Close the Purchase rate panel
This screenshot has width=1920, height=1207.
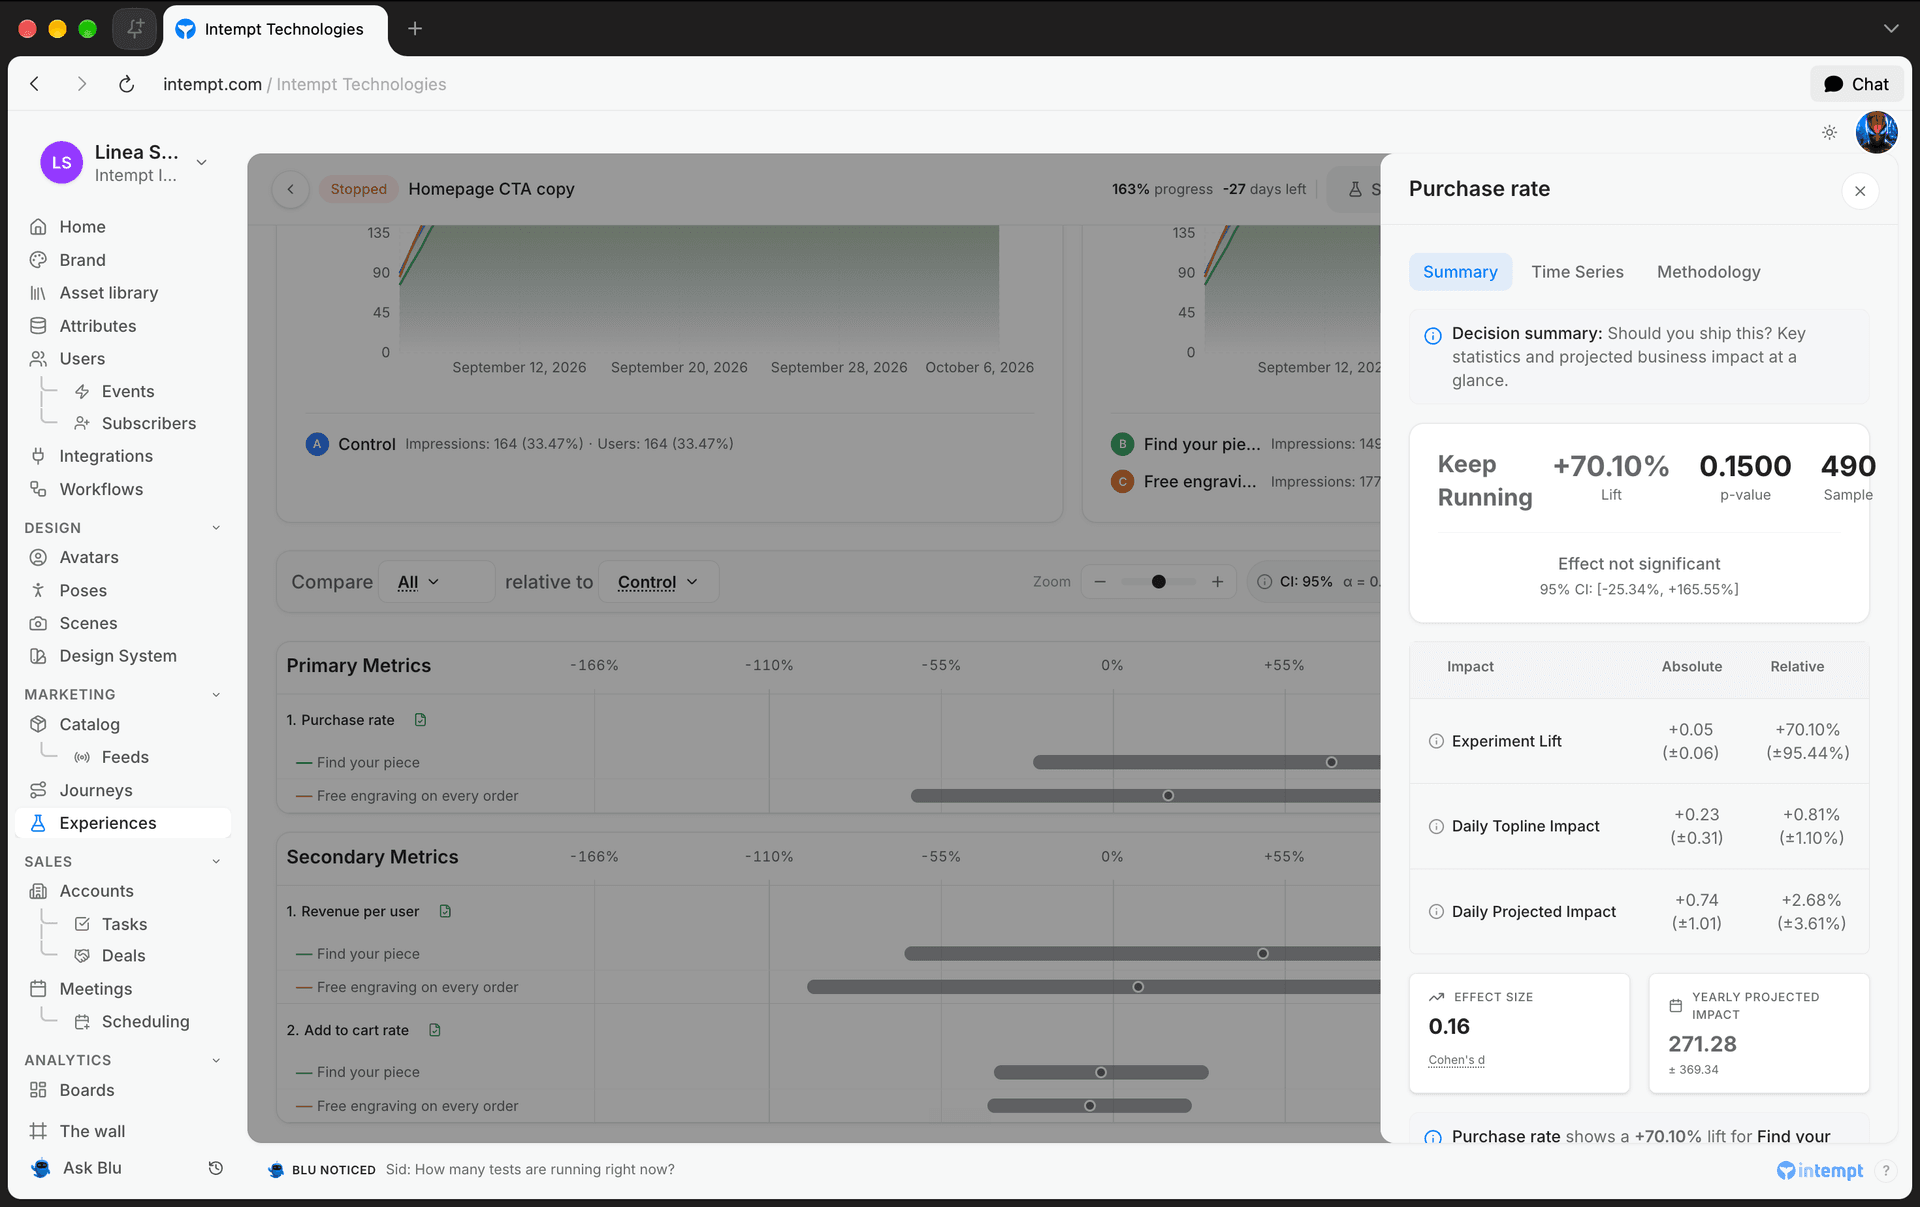click(1860, 191)
